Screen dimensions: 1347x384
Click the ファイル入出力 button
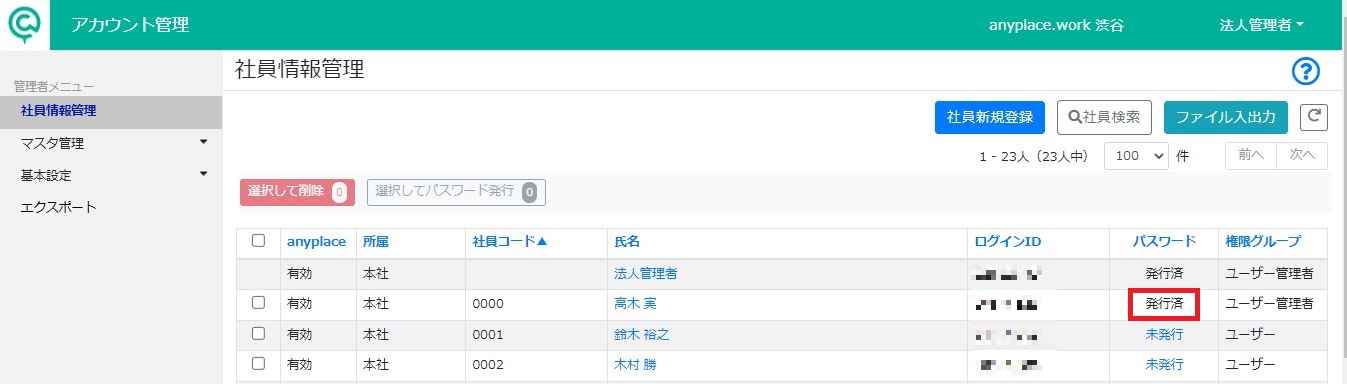[x=1226, y=117]
